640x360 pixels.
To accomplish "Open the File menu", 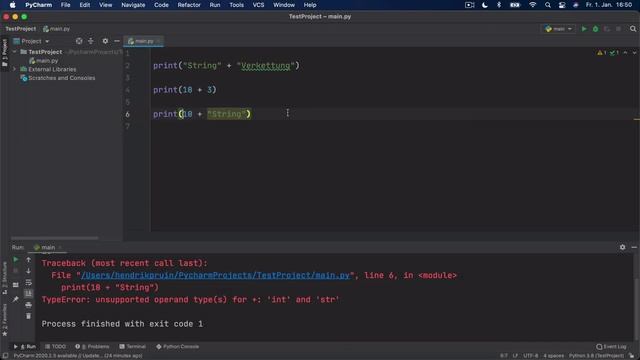I will click(x=65, y=5).
